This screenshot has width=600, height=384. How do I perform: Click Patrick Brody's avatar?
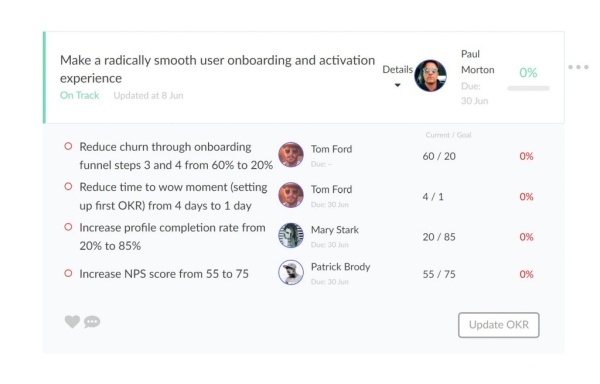[x=291, y=272]
